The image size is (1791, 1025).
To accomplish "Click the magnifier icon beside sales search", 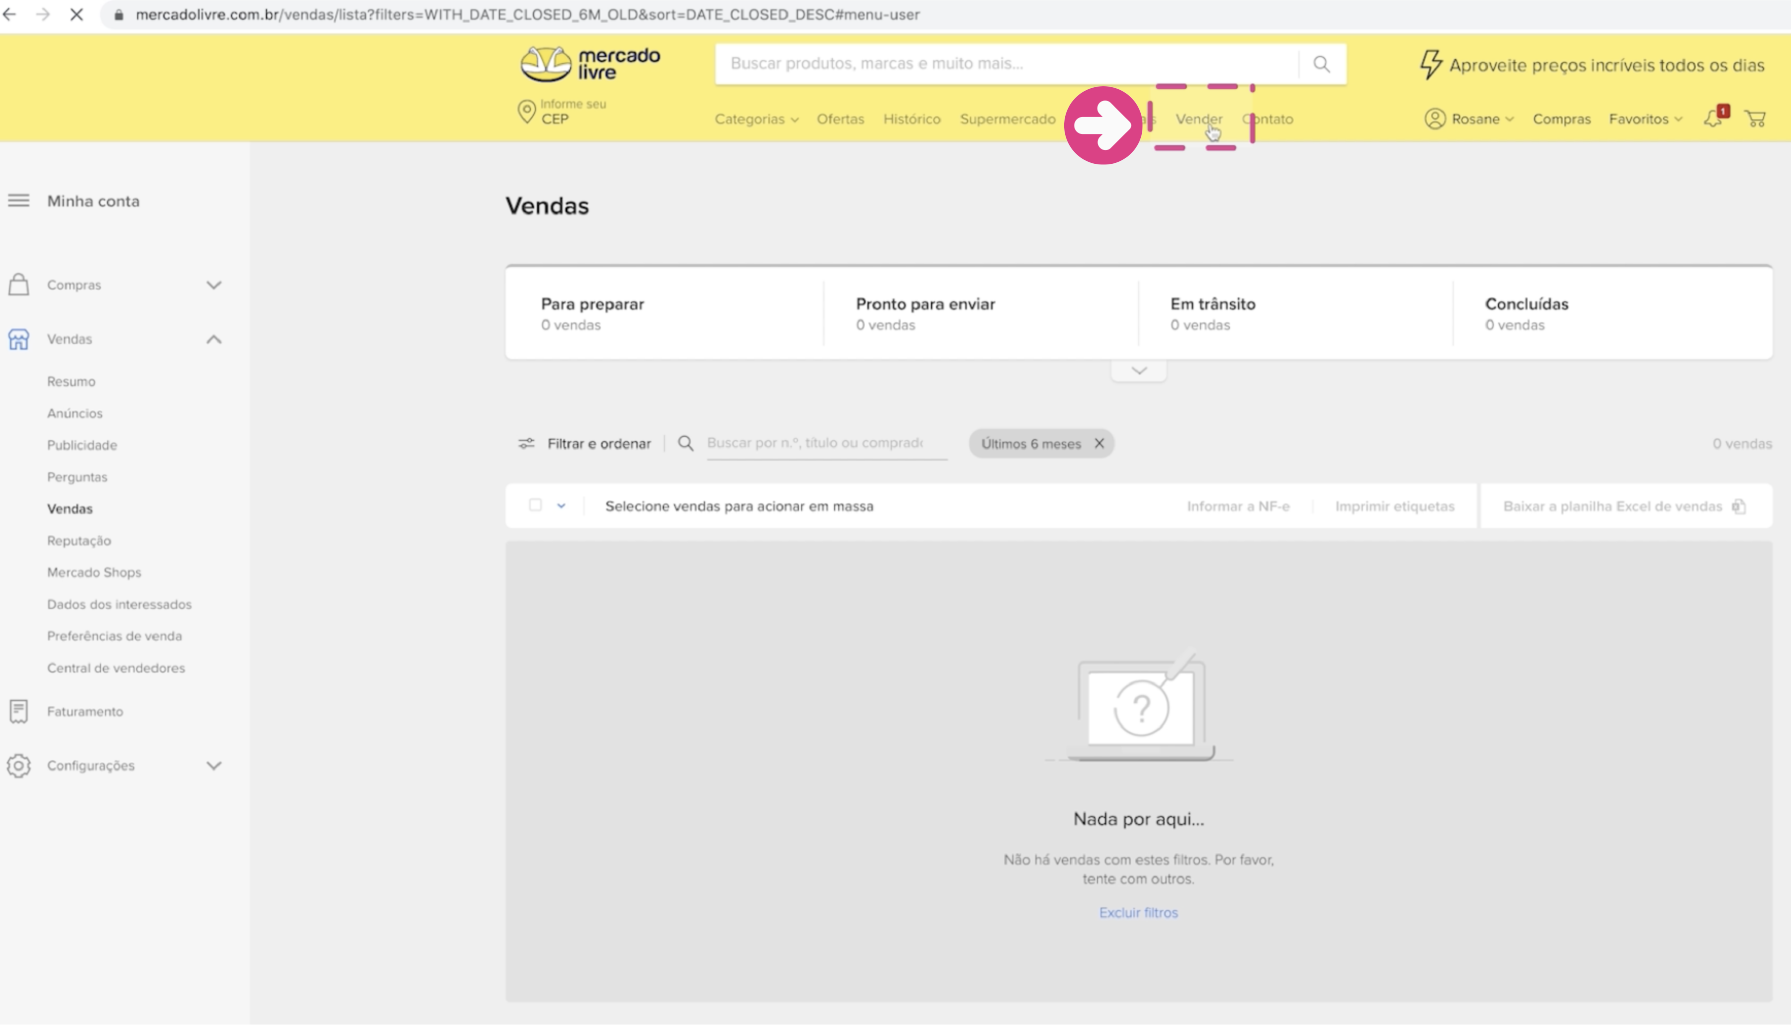I will pos(685,443).
